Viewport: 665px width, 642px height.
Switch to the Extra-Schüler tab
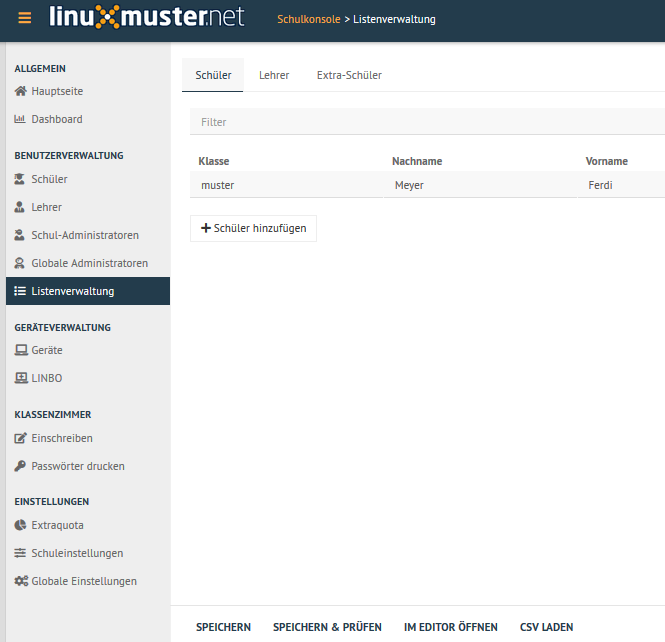click(x=349, y=75)
